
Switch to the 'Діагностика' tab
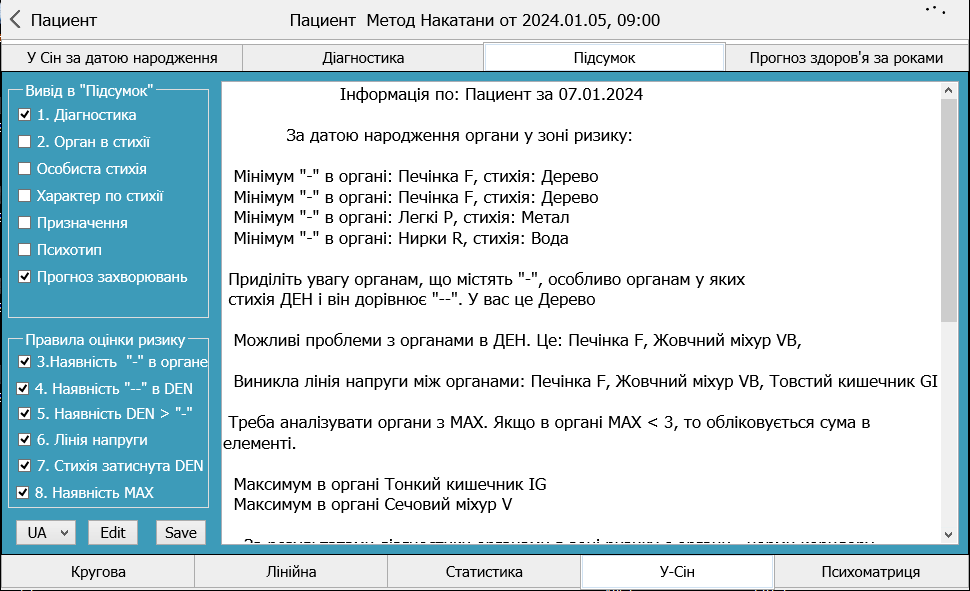tap(363, 58)
